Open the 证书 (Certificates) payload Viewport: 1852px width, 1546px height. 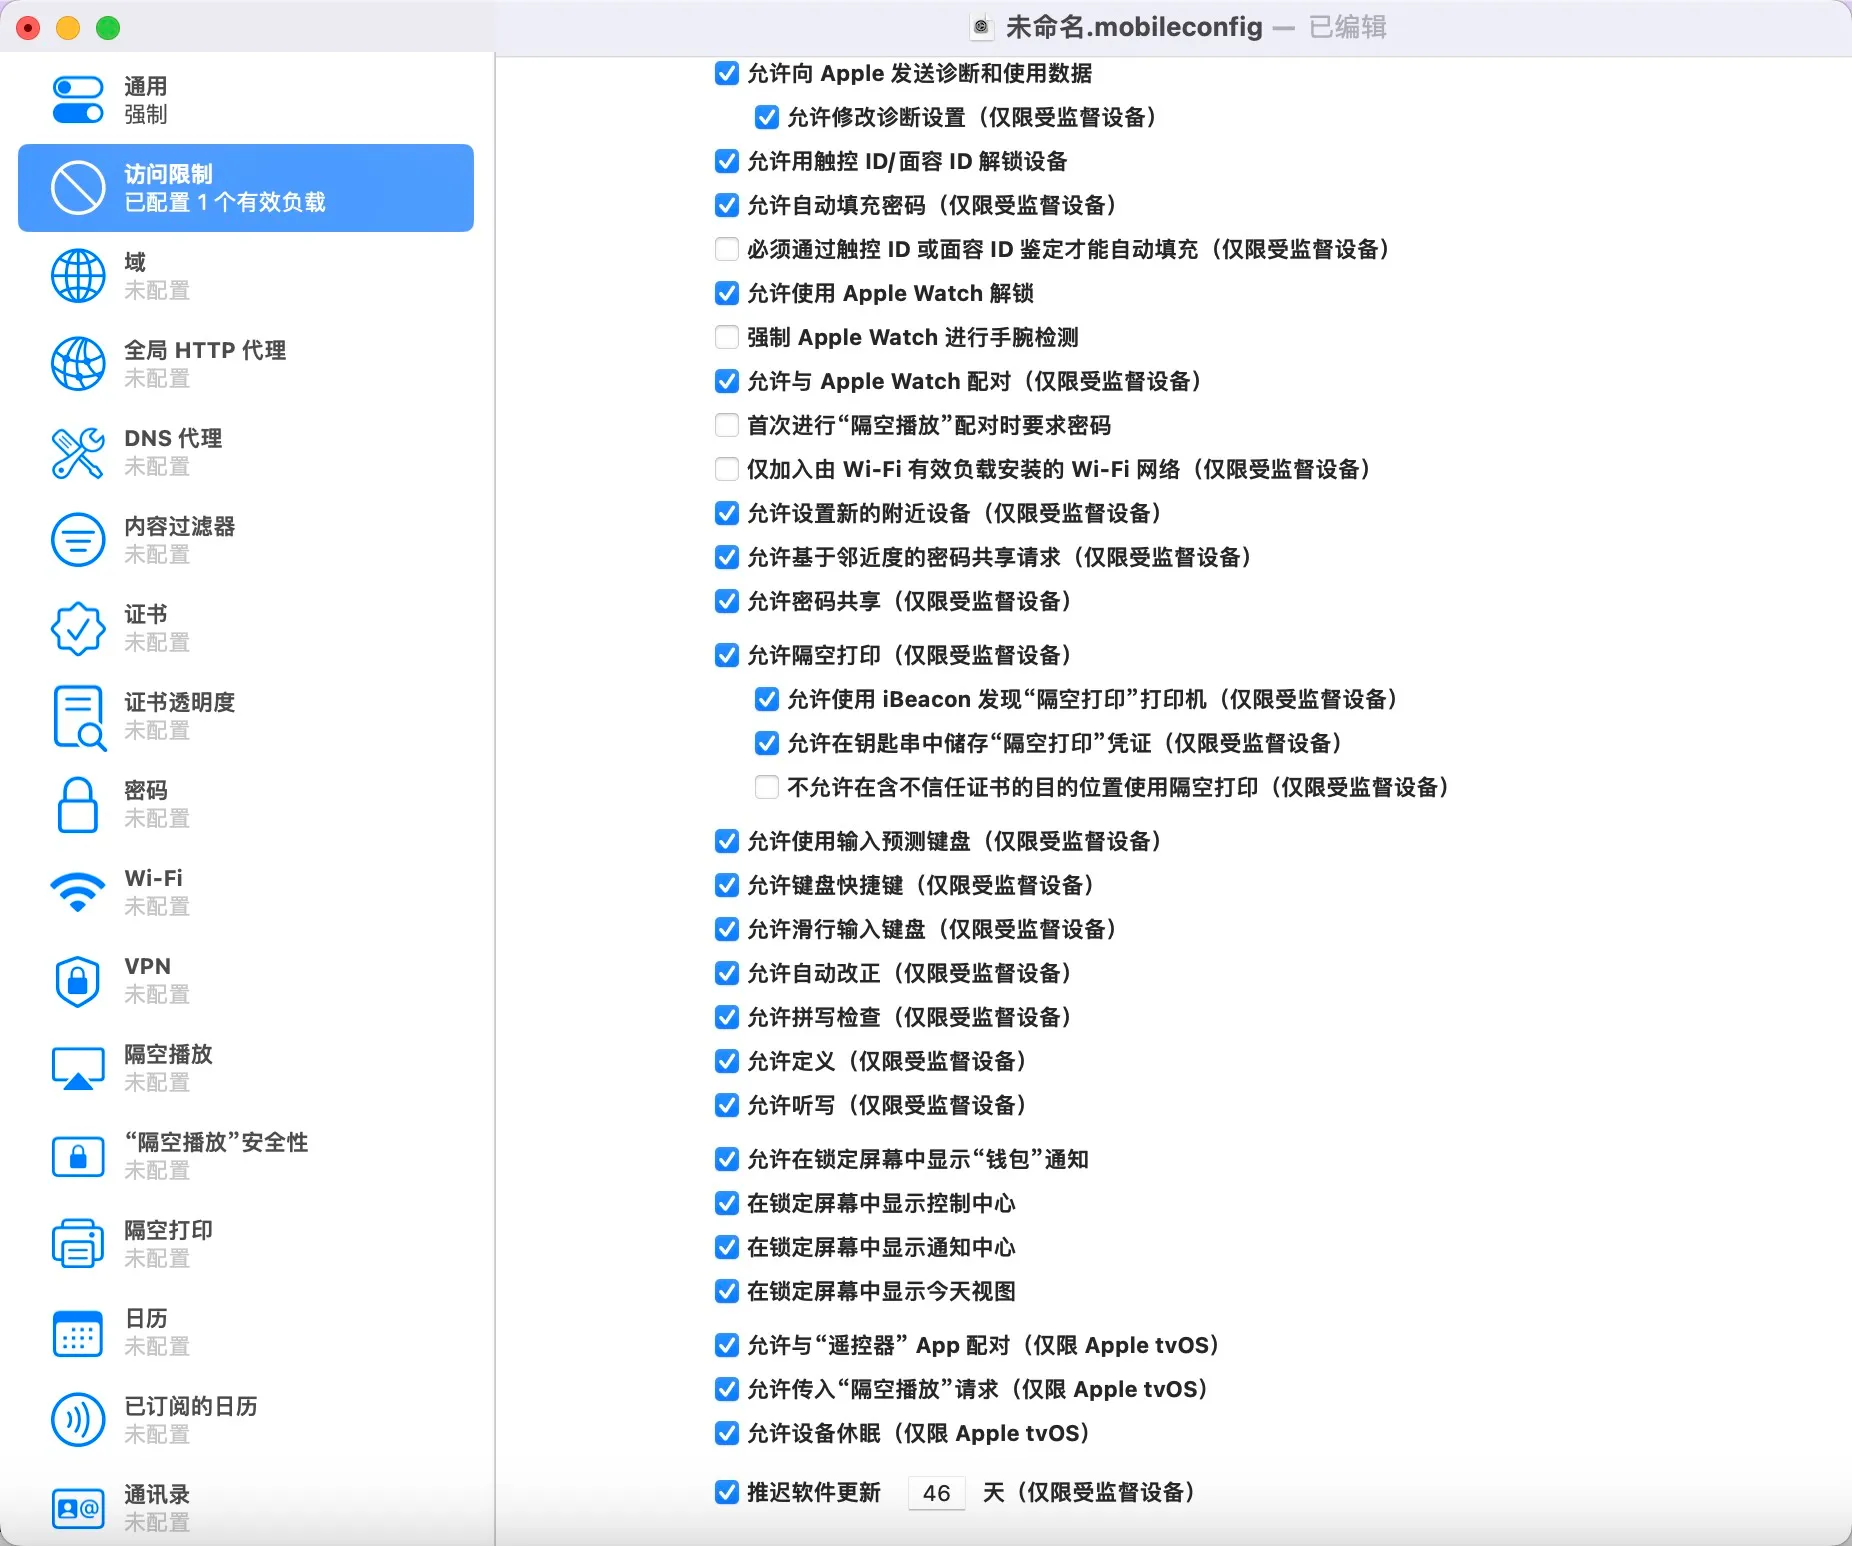pyautogui.click(x=78, y=628)
